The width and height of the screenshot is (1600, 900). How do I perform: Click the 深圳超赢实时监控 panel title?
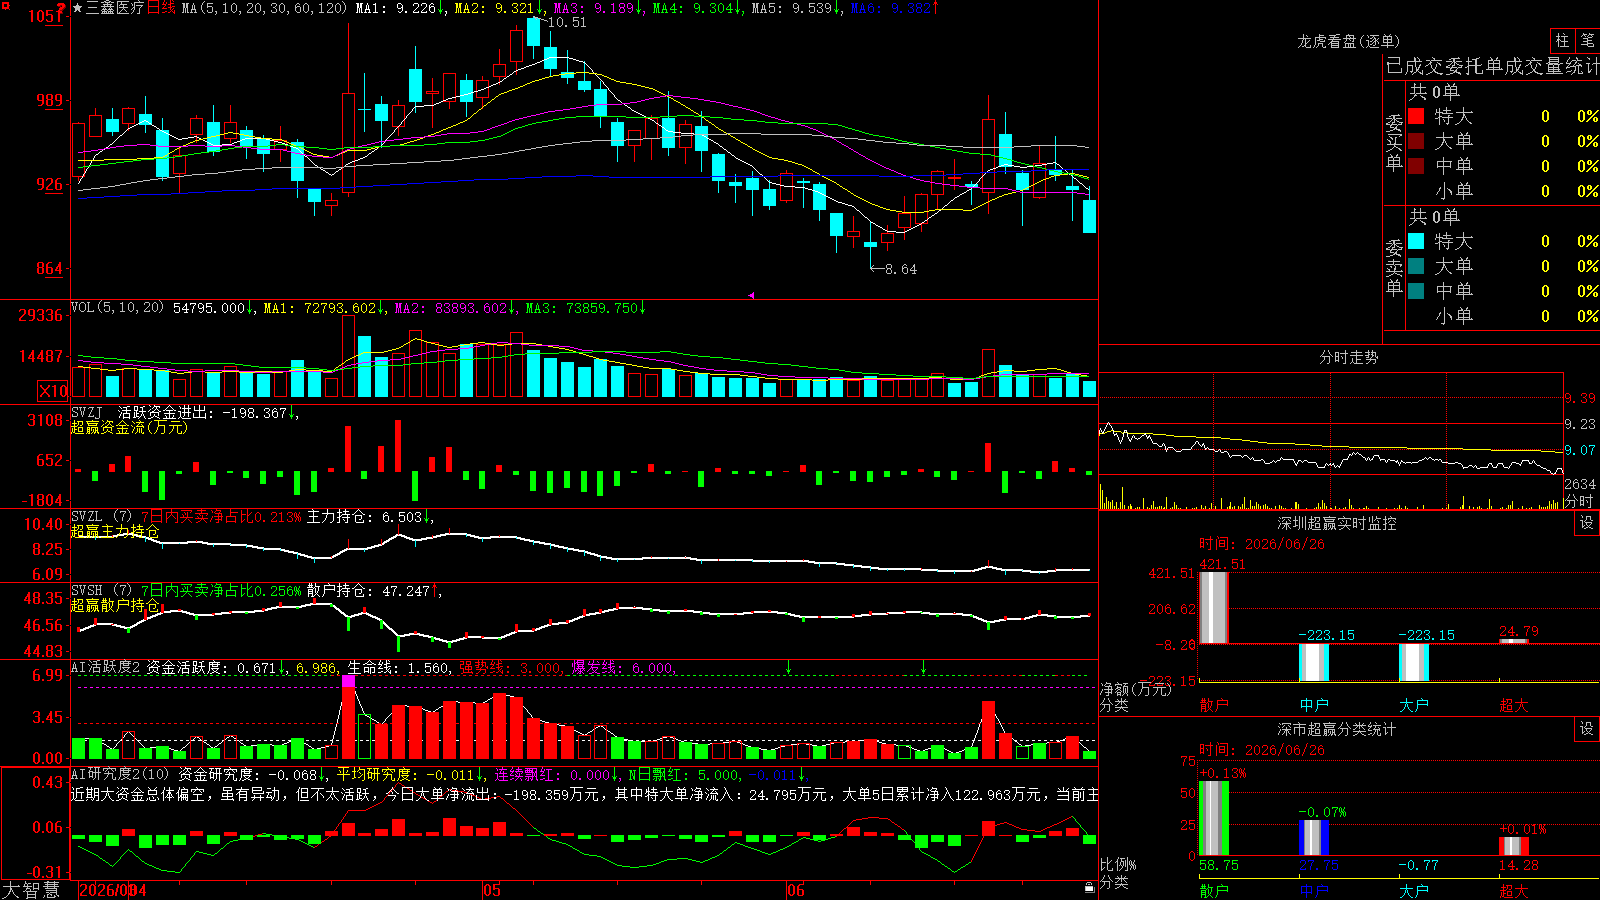[x=1337, y=523]
